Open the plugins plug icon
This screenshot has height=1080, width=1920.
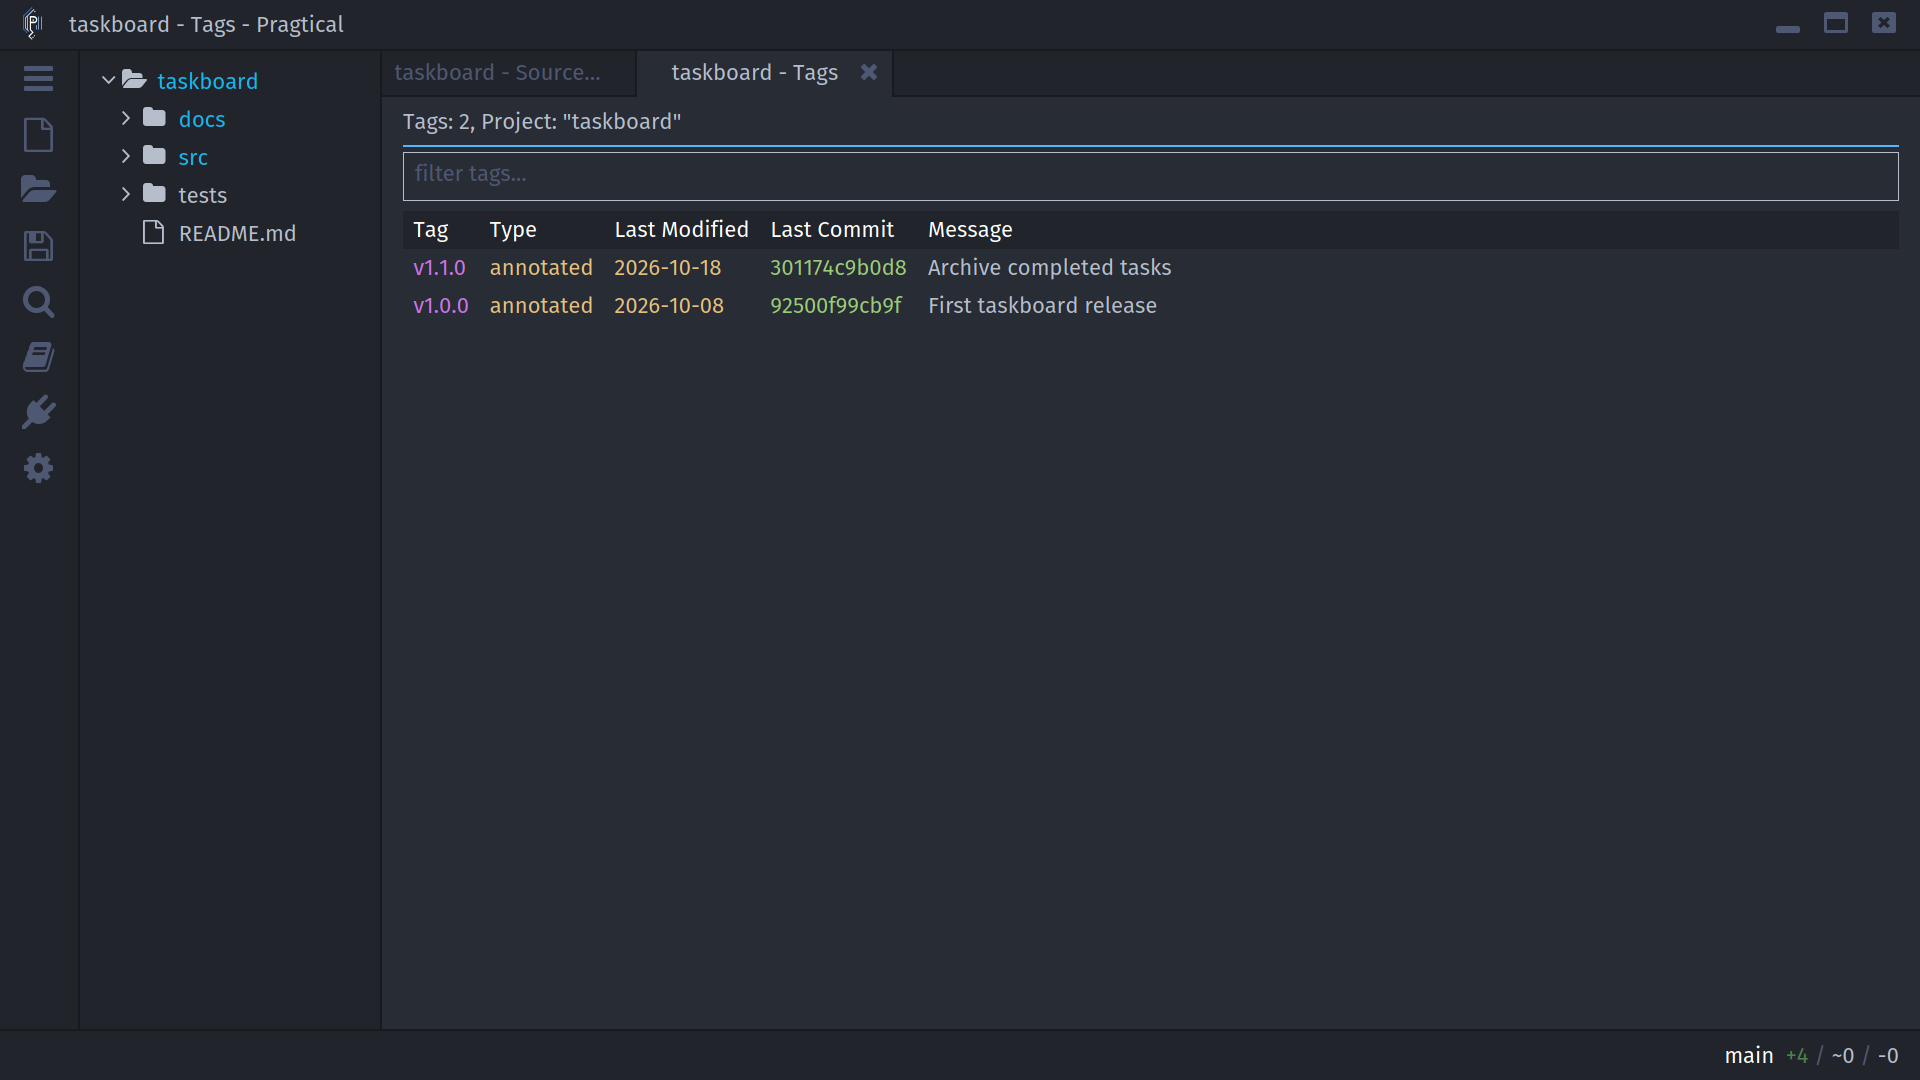click(x=38, y=412)
